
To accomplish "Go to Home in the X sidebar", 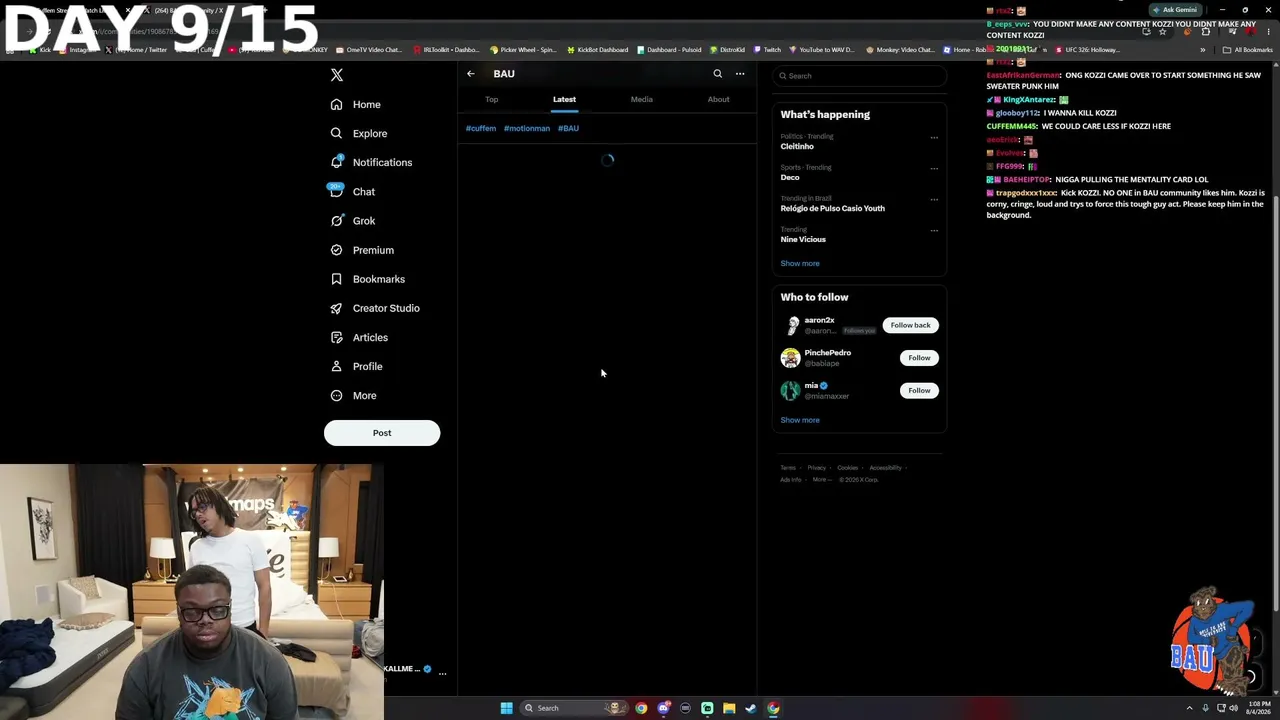I will (x=356, y=104).
